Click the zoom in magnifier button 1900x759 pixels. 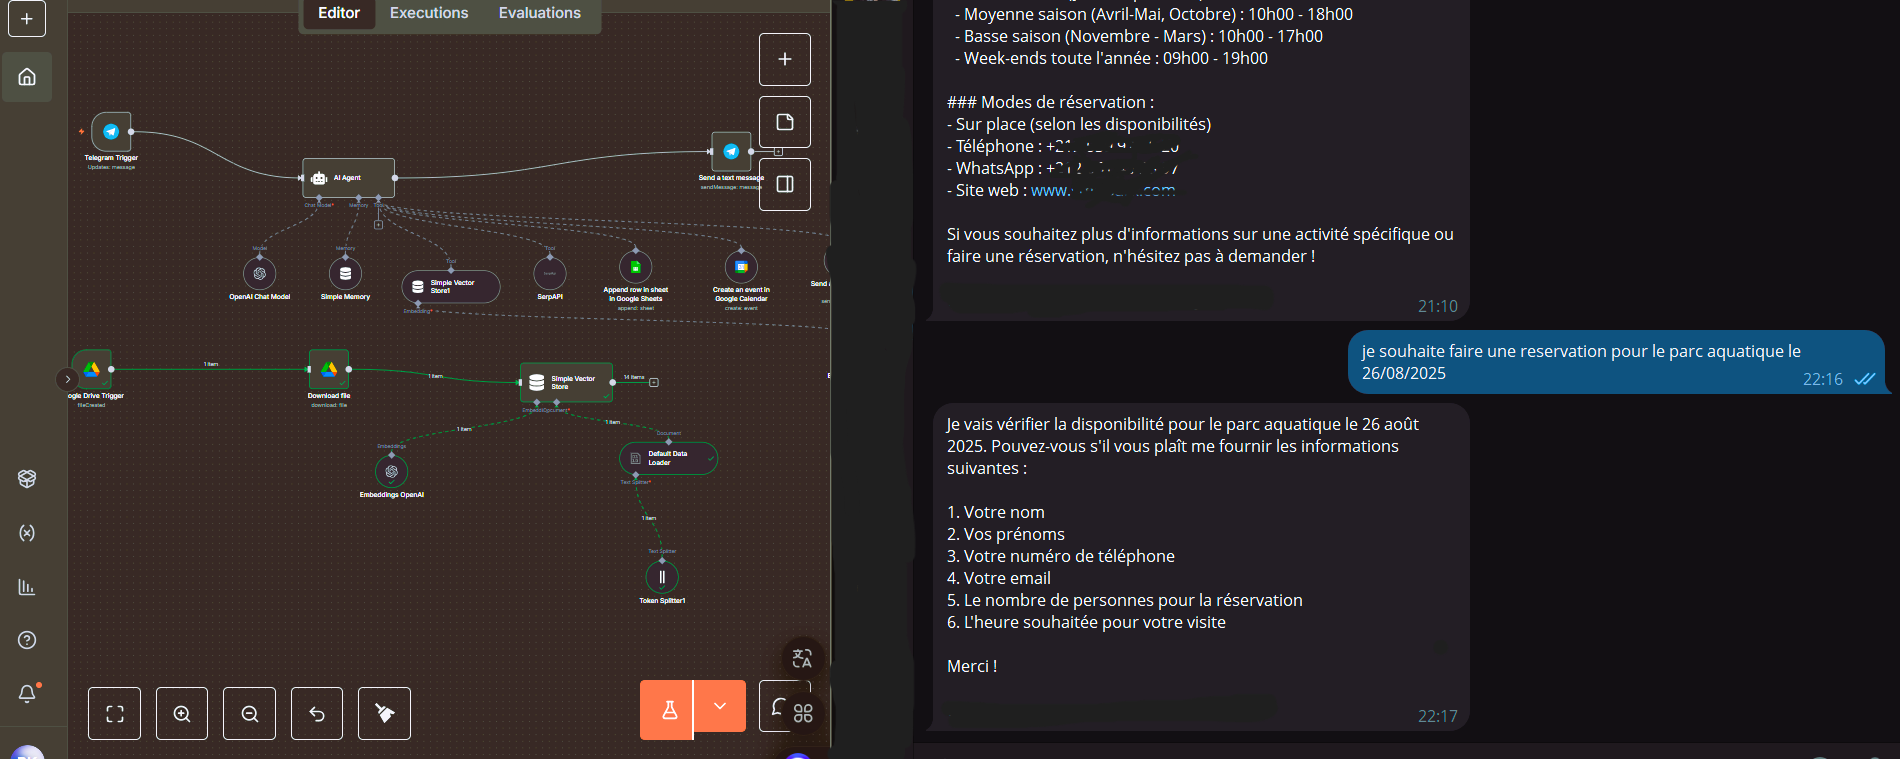tap(182, 714)
